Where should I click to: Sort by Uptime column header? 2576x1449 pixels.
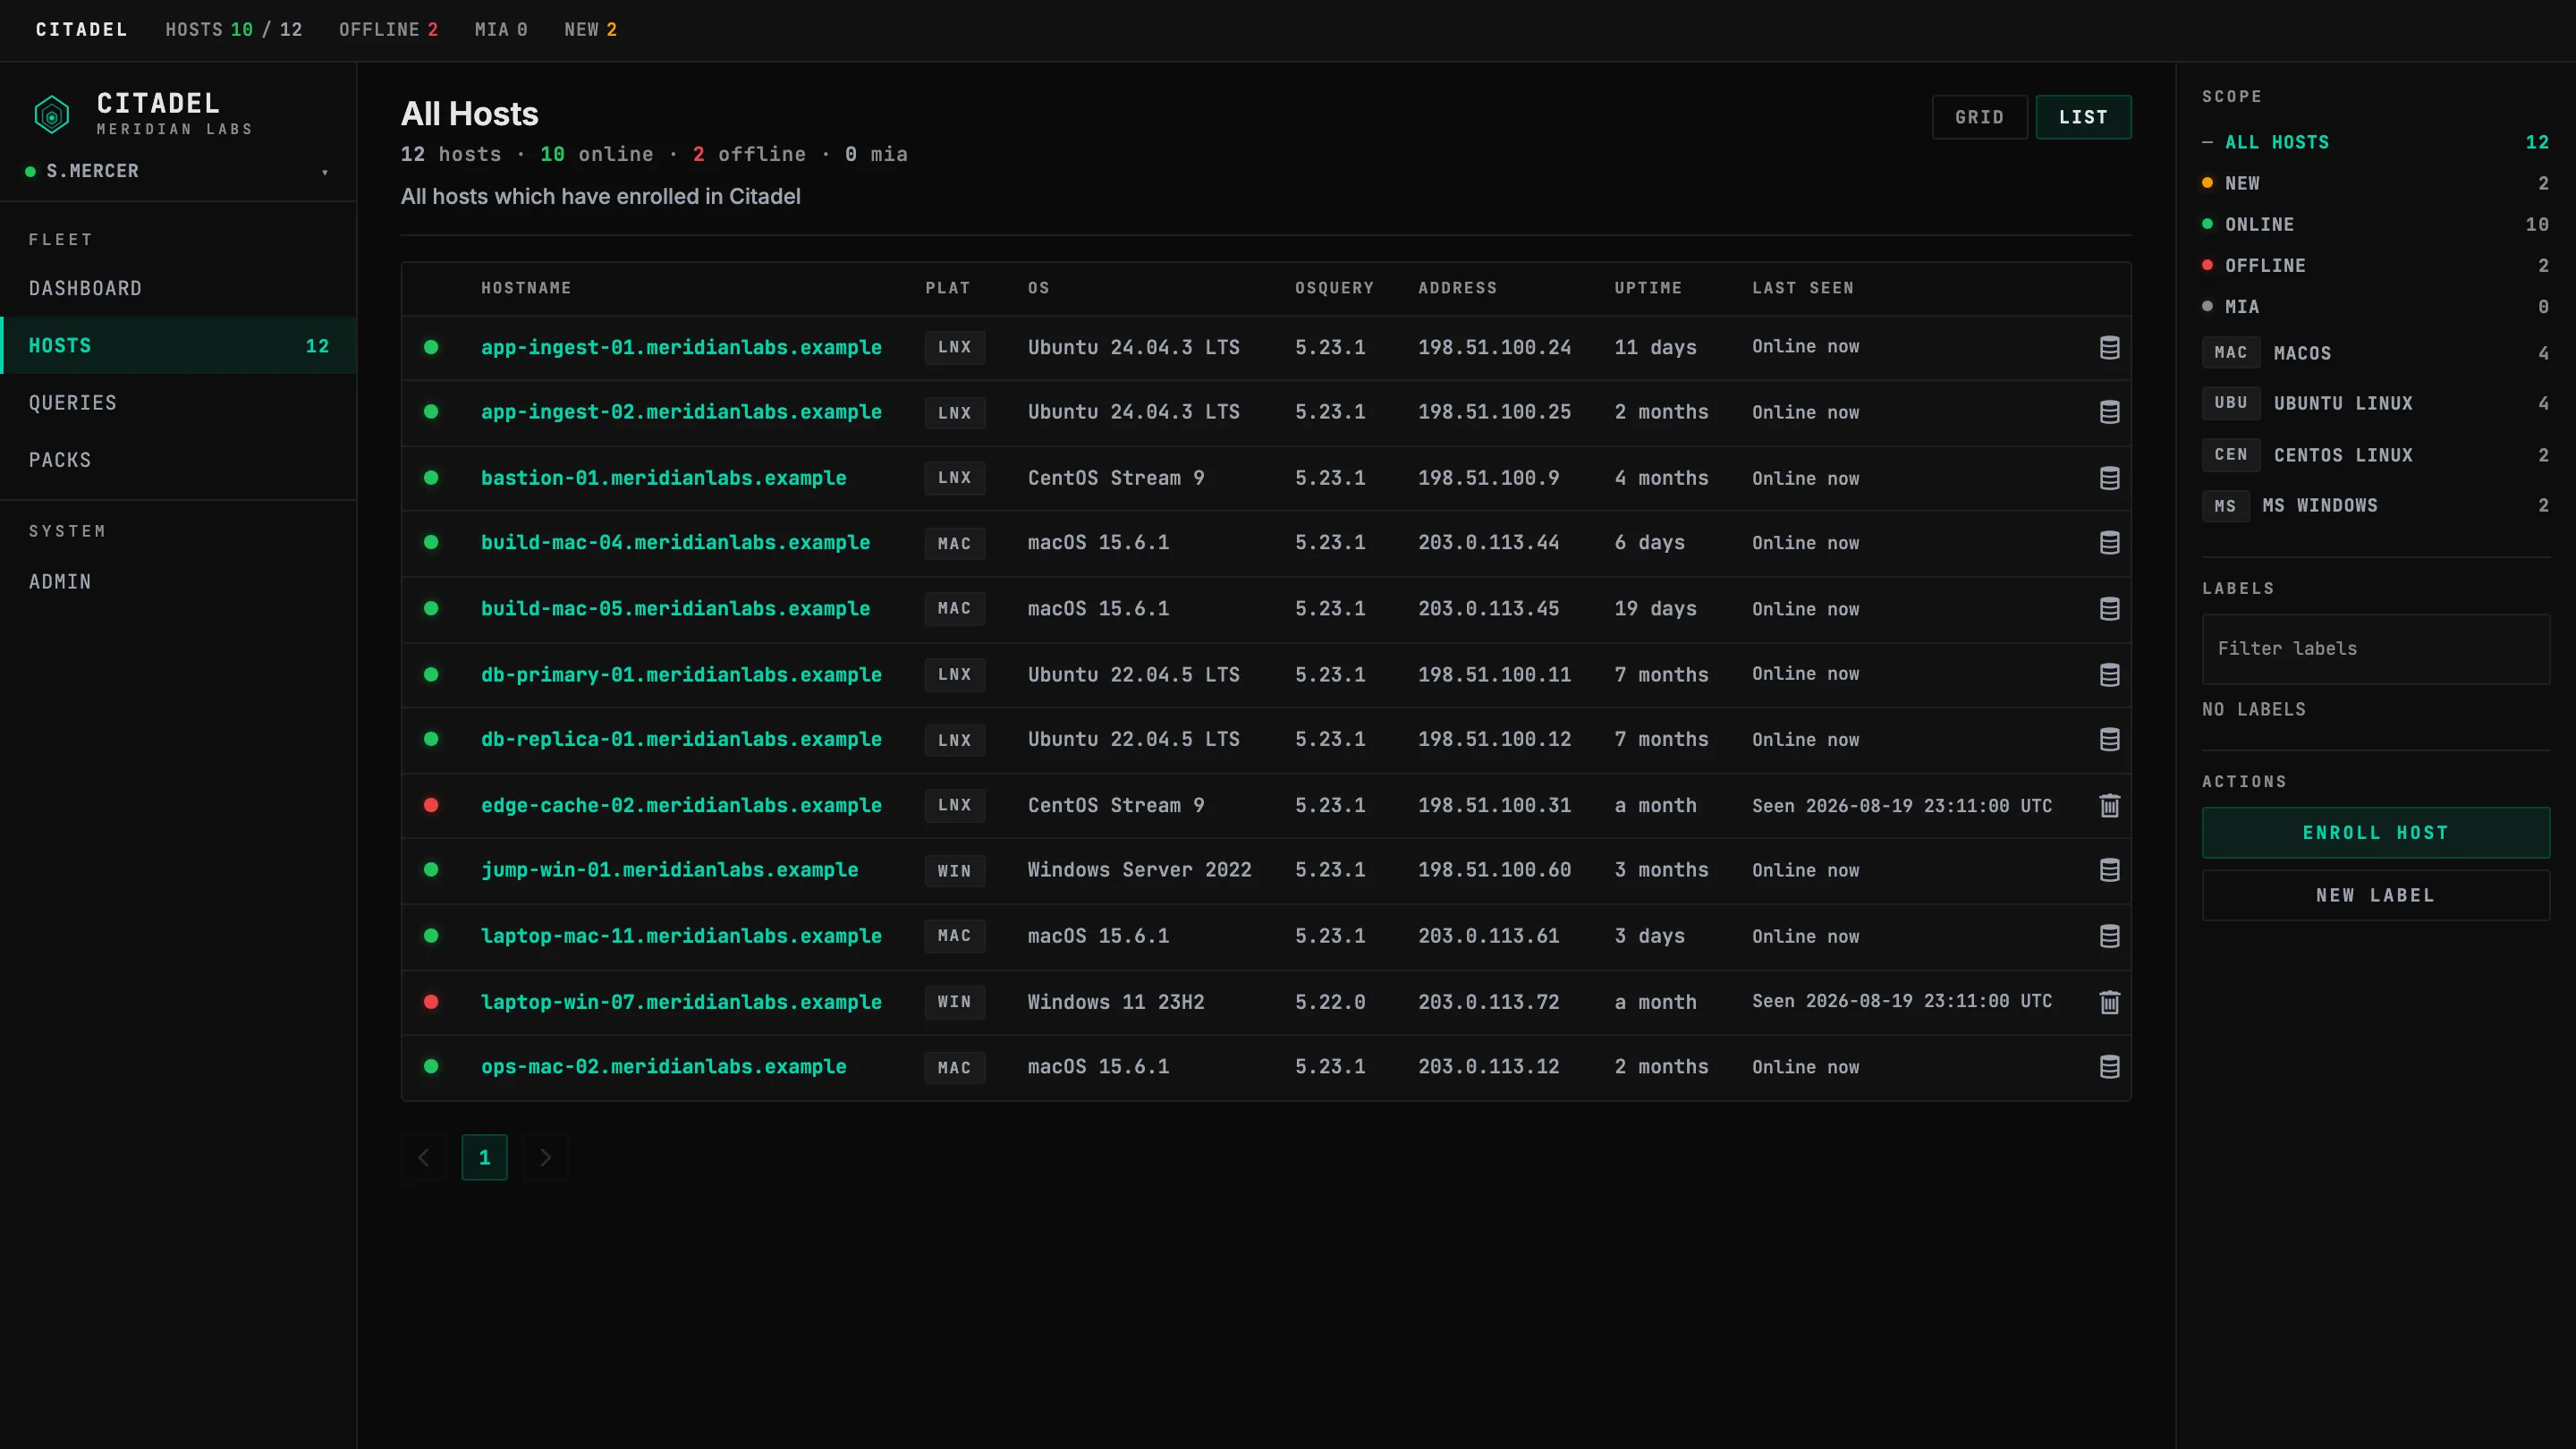(x=1648, y=288)
